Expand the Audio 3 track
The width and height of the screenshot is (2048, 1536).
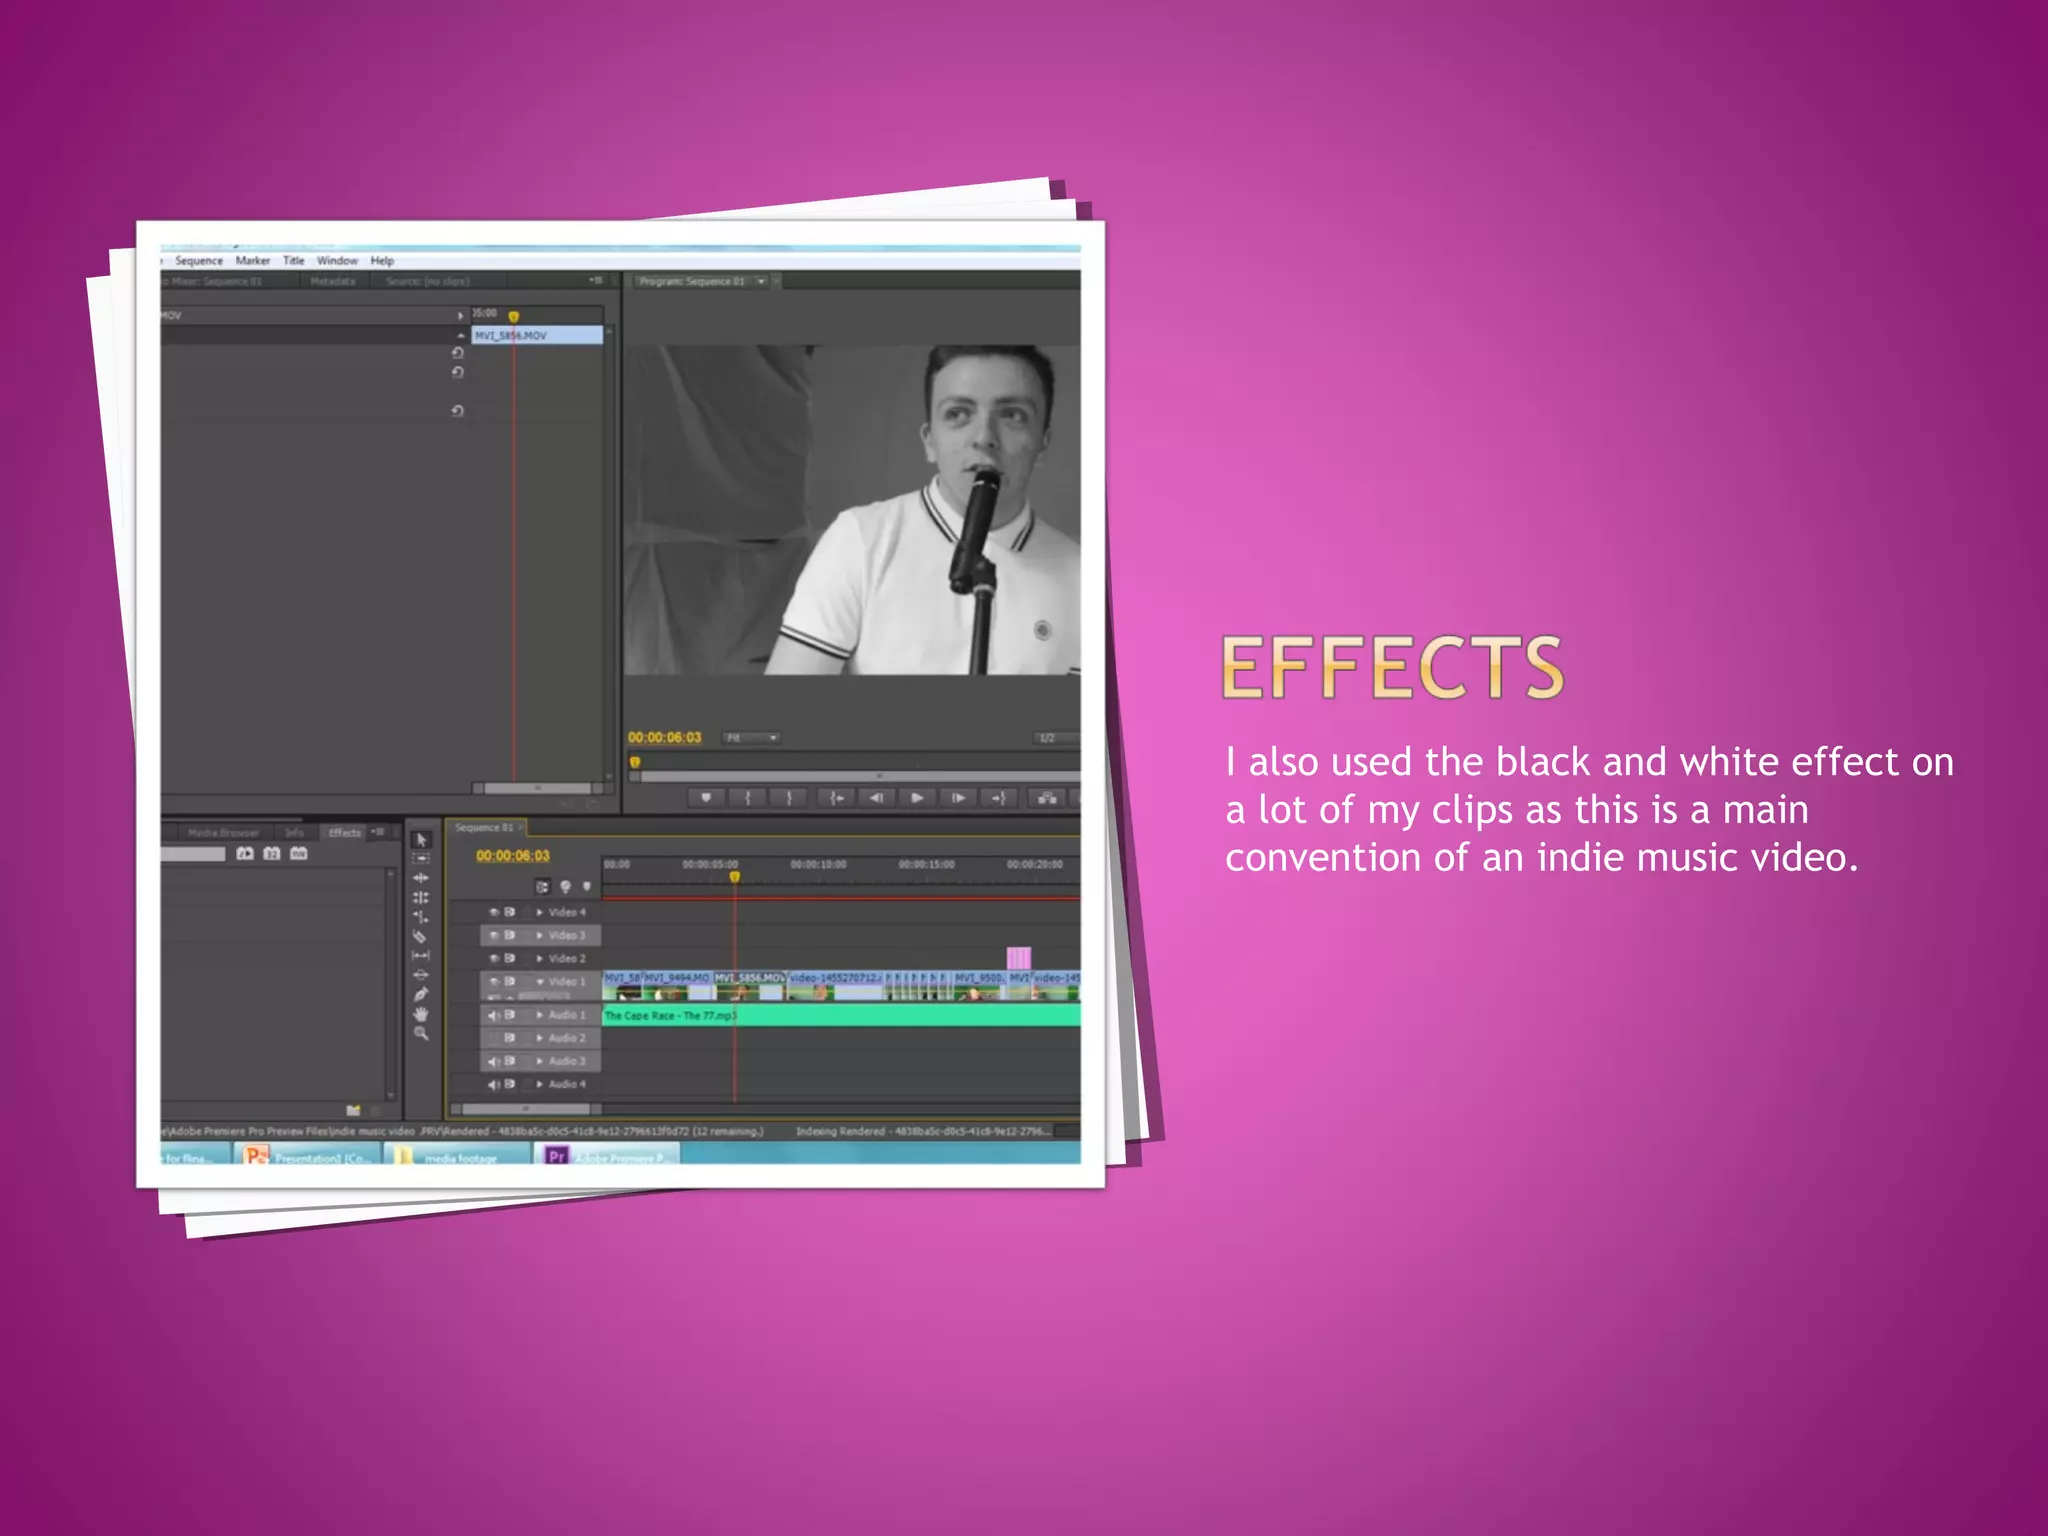click(540, 1061)
